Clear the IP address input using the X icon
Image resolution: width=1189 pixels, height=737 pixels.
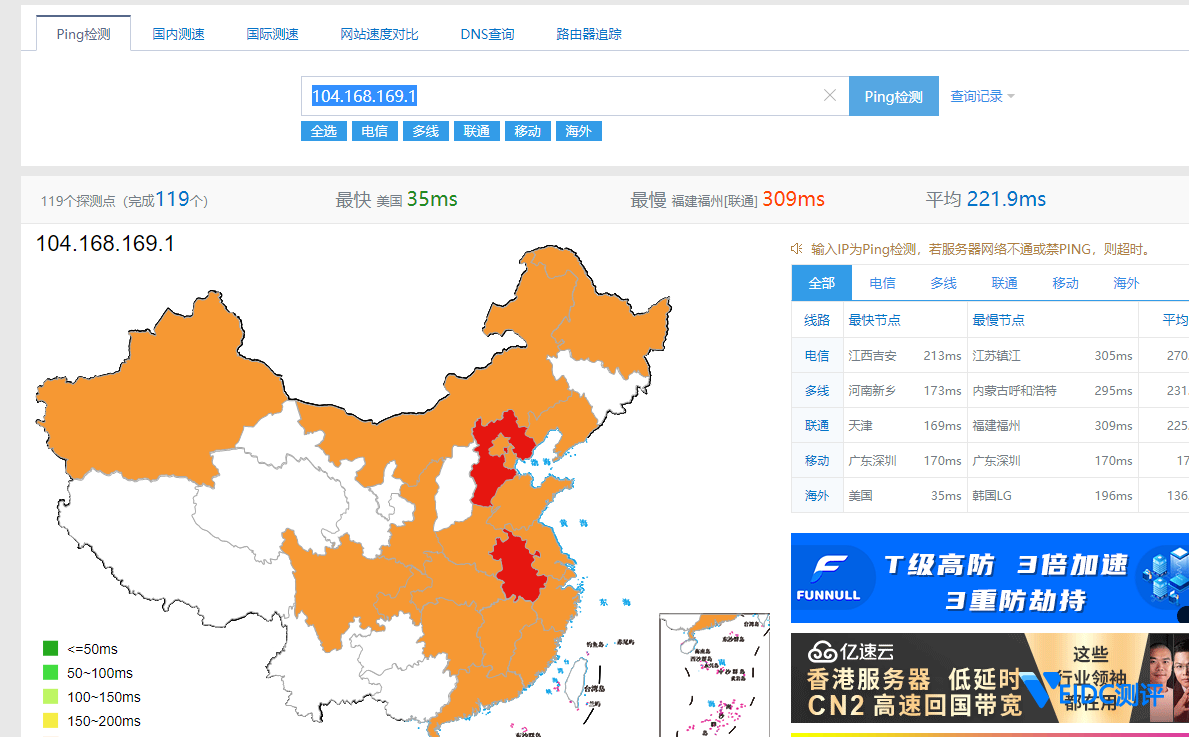pyautogui.click(x=830, y=95)
